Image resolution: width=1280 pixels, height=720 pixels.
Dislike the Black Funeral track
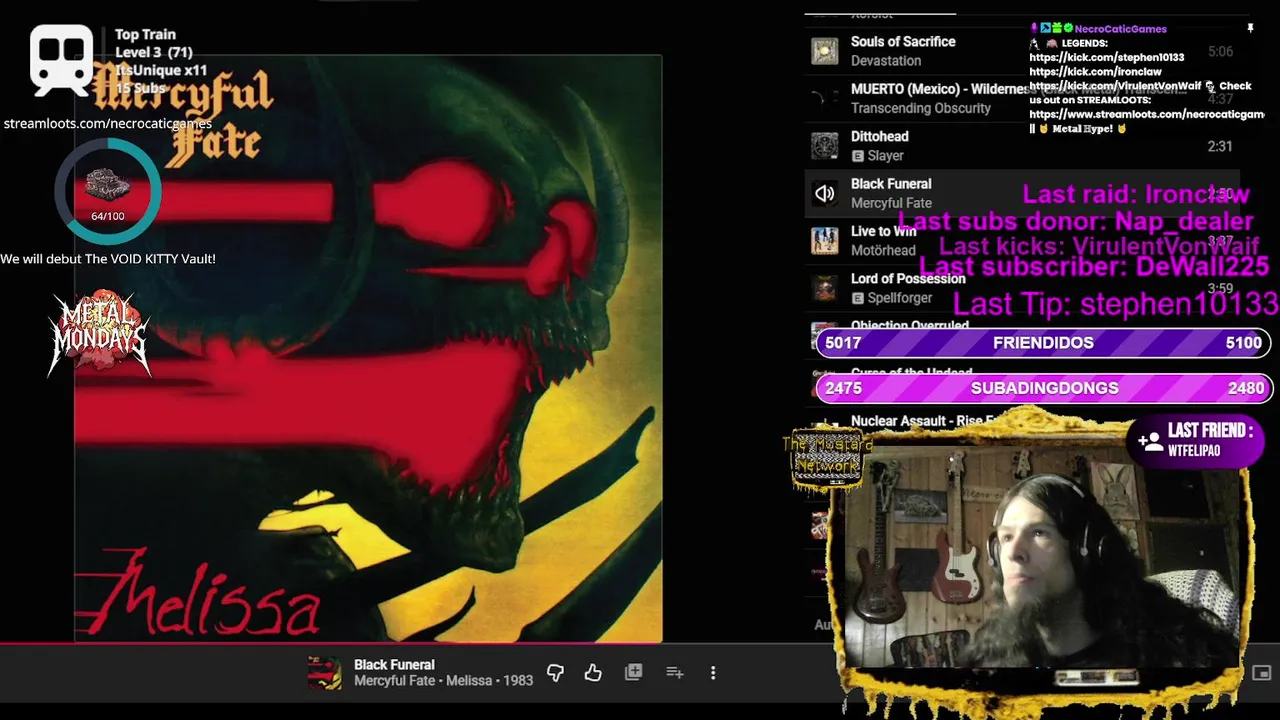[x=555, y=673]
